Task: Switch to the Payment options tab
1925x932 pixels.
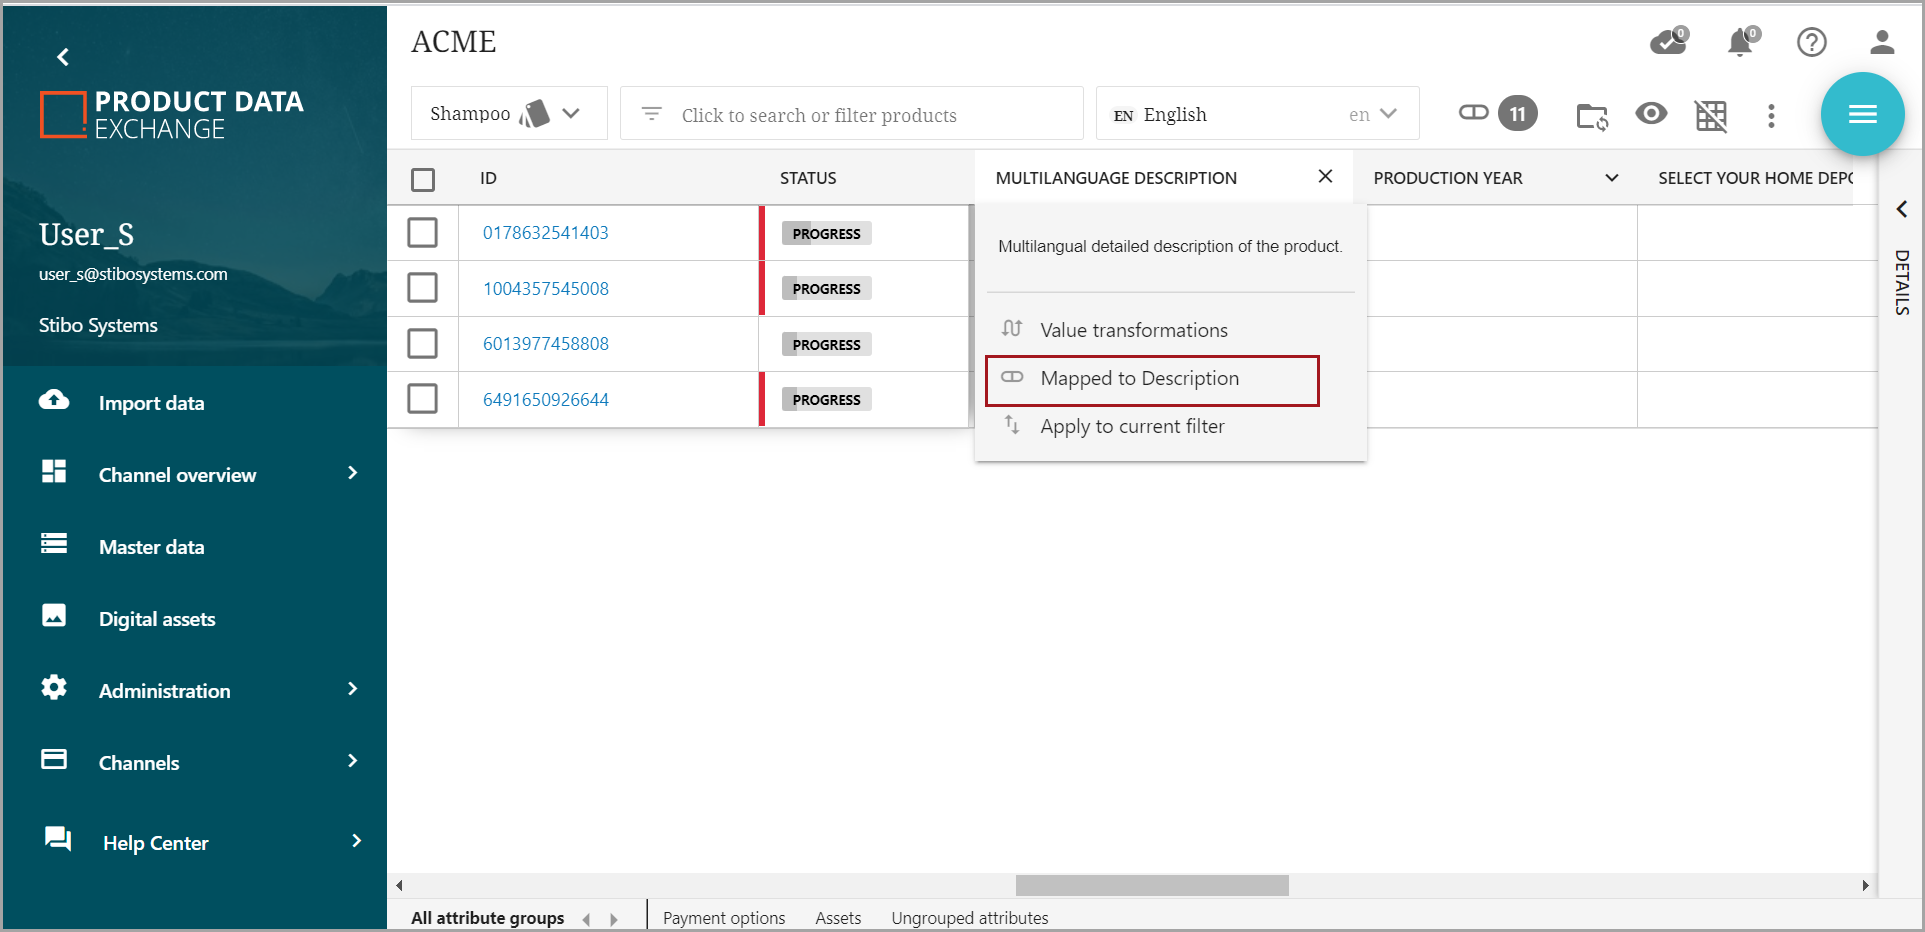Action: [x=723, y=918]
